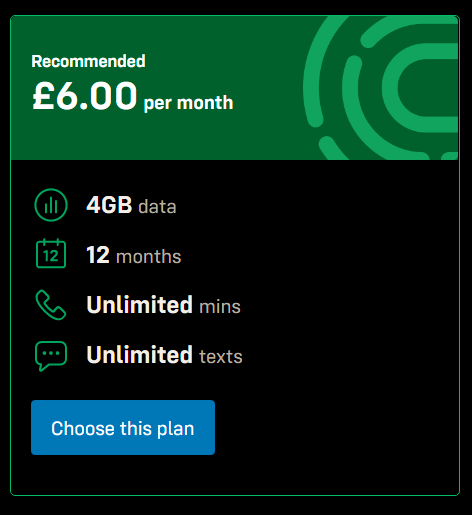Select the 4GB data text

pos(131,205)
